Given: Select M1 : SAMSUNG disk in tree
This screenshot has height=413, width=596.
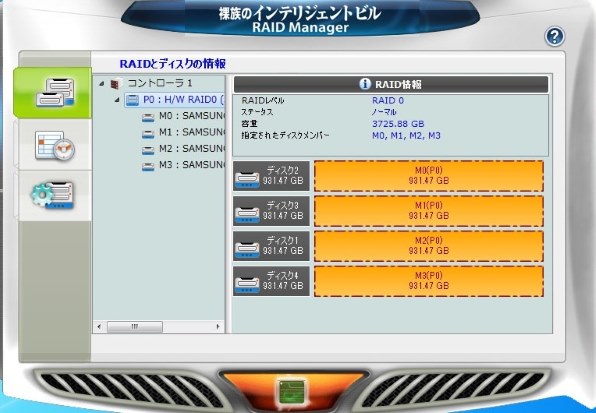Looking at the screenshot, I should point(192,132).
